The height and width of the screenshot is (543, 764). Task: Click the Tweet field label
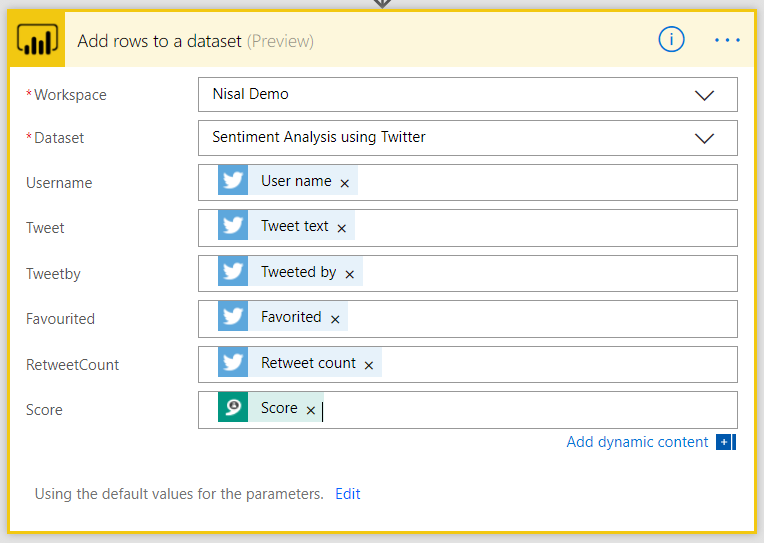coord(45,228)
